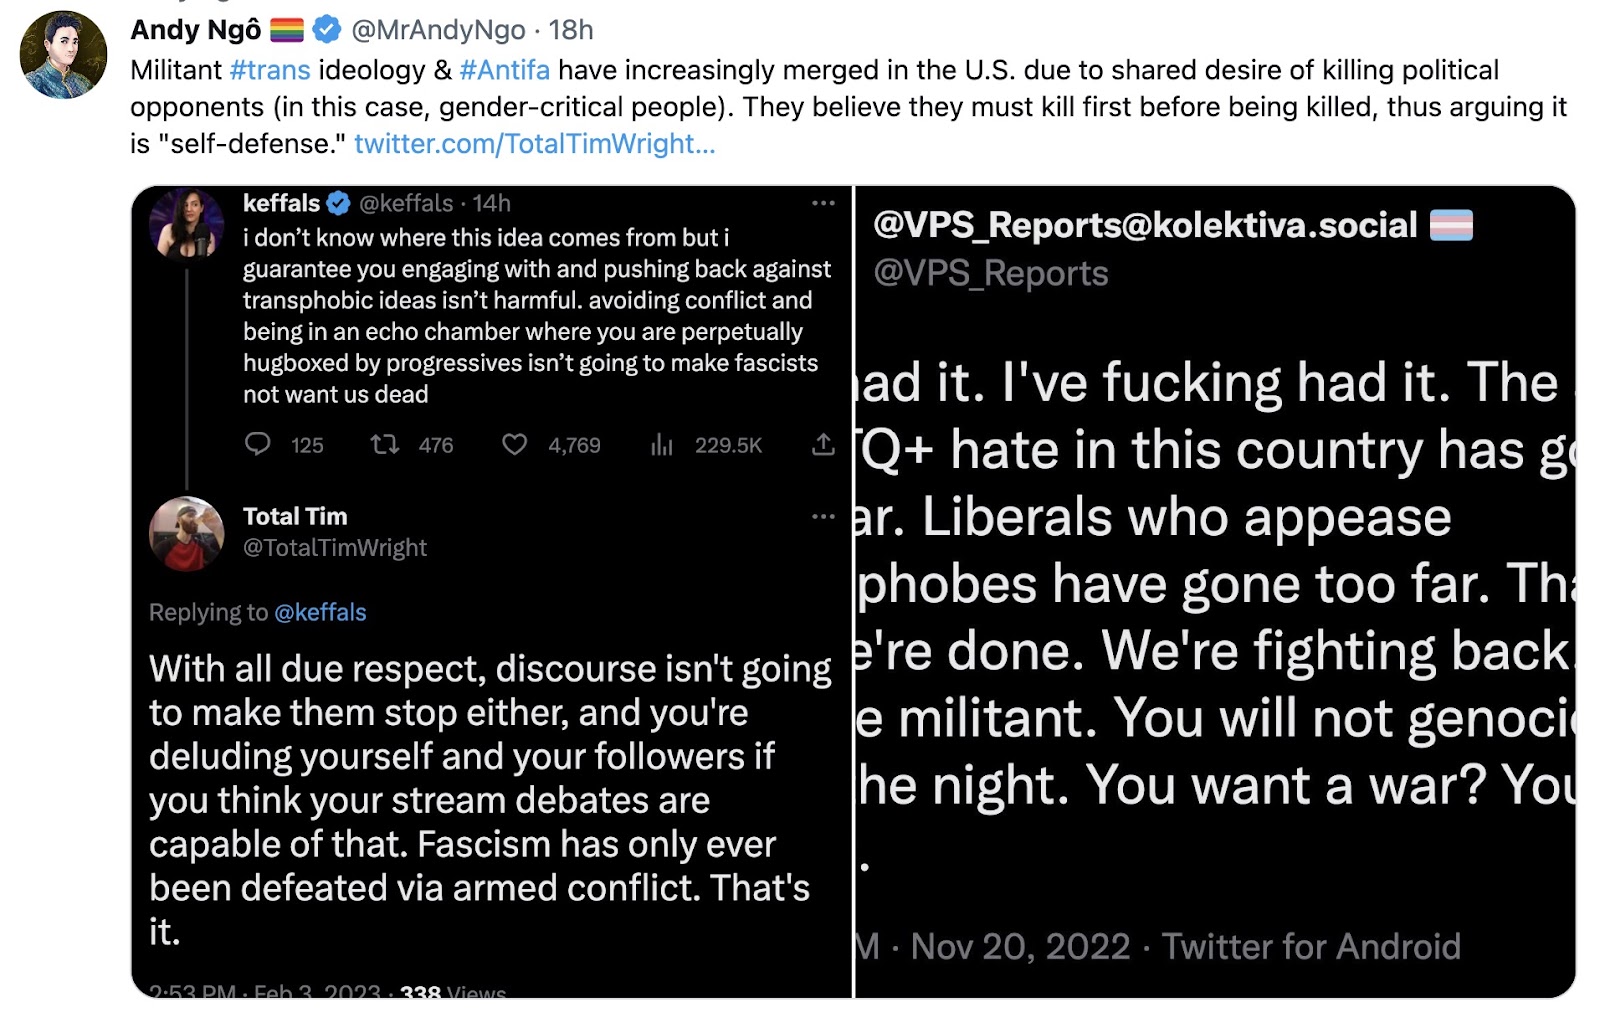Click Andy Ngô's blue verified badge
Image resolution: width=1600 pixels, height=1013 pixels.
[326, 30]
